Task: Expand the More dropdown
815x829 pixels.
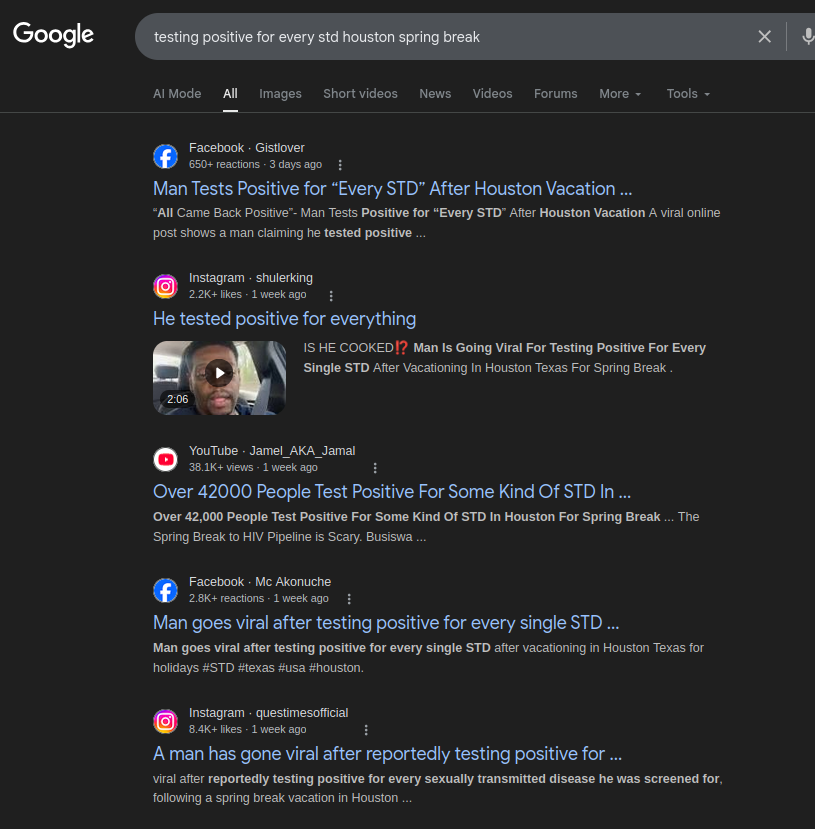Action: [x=620, y=94]
